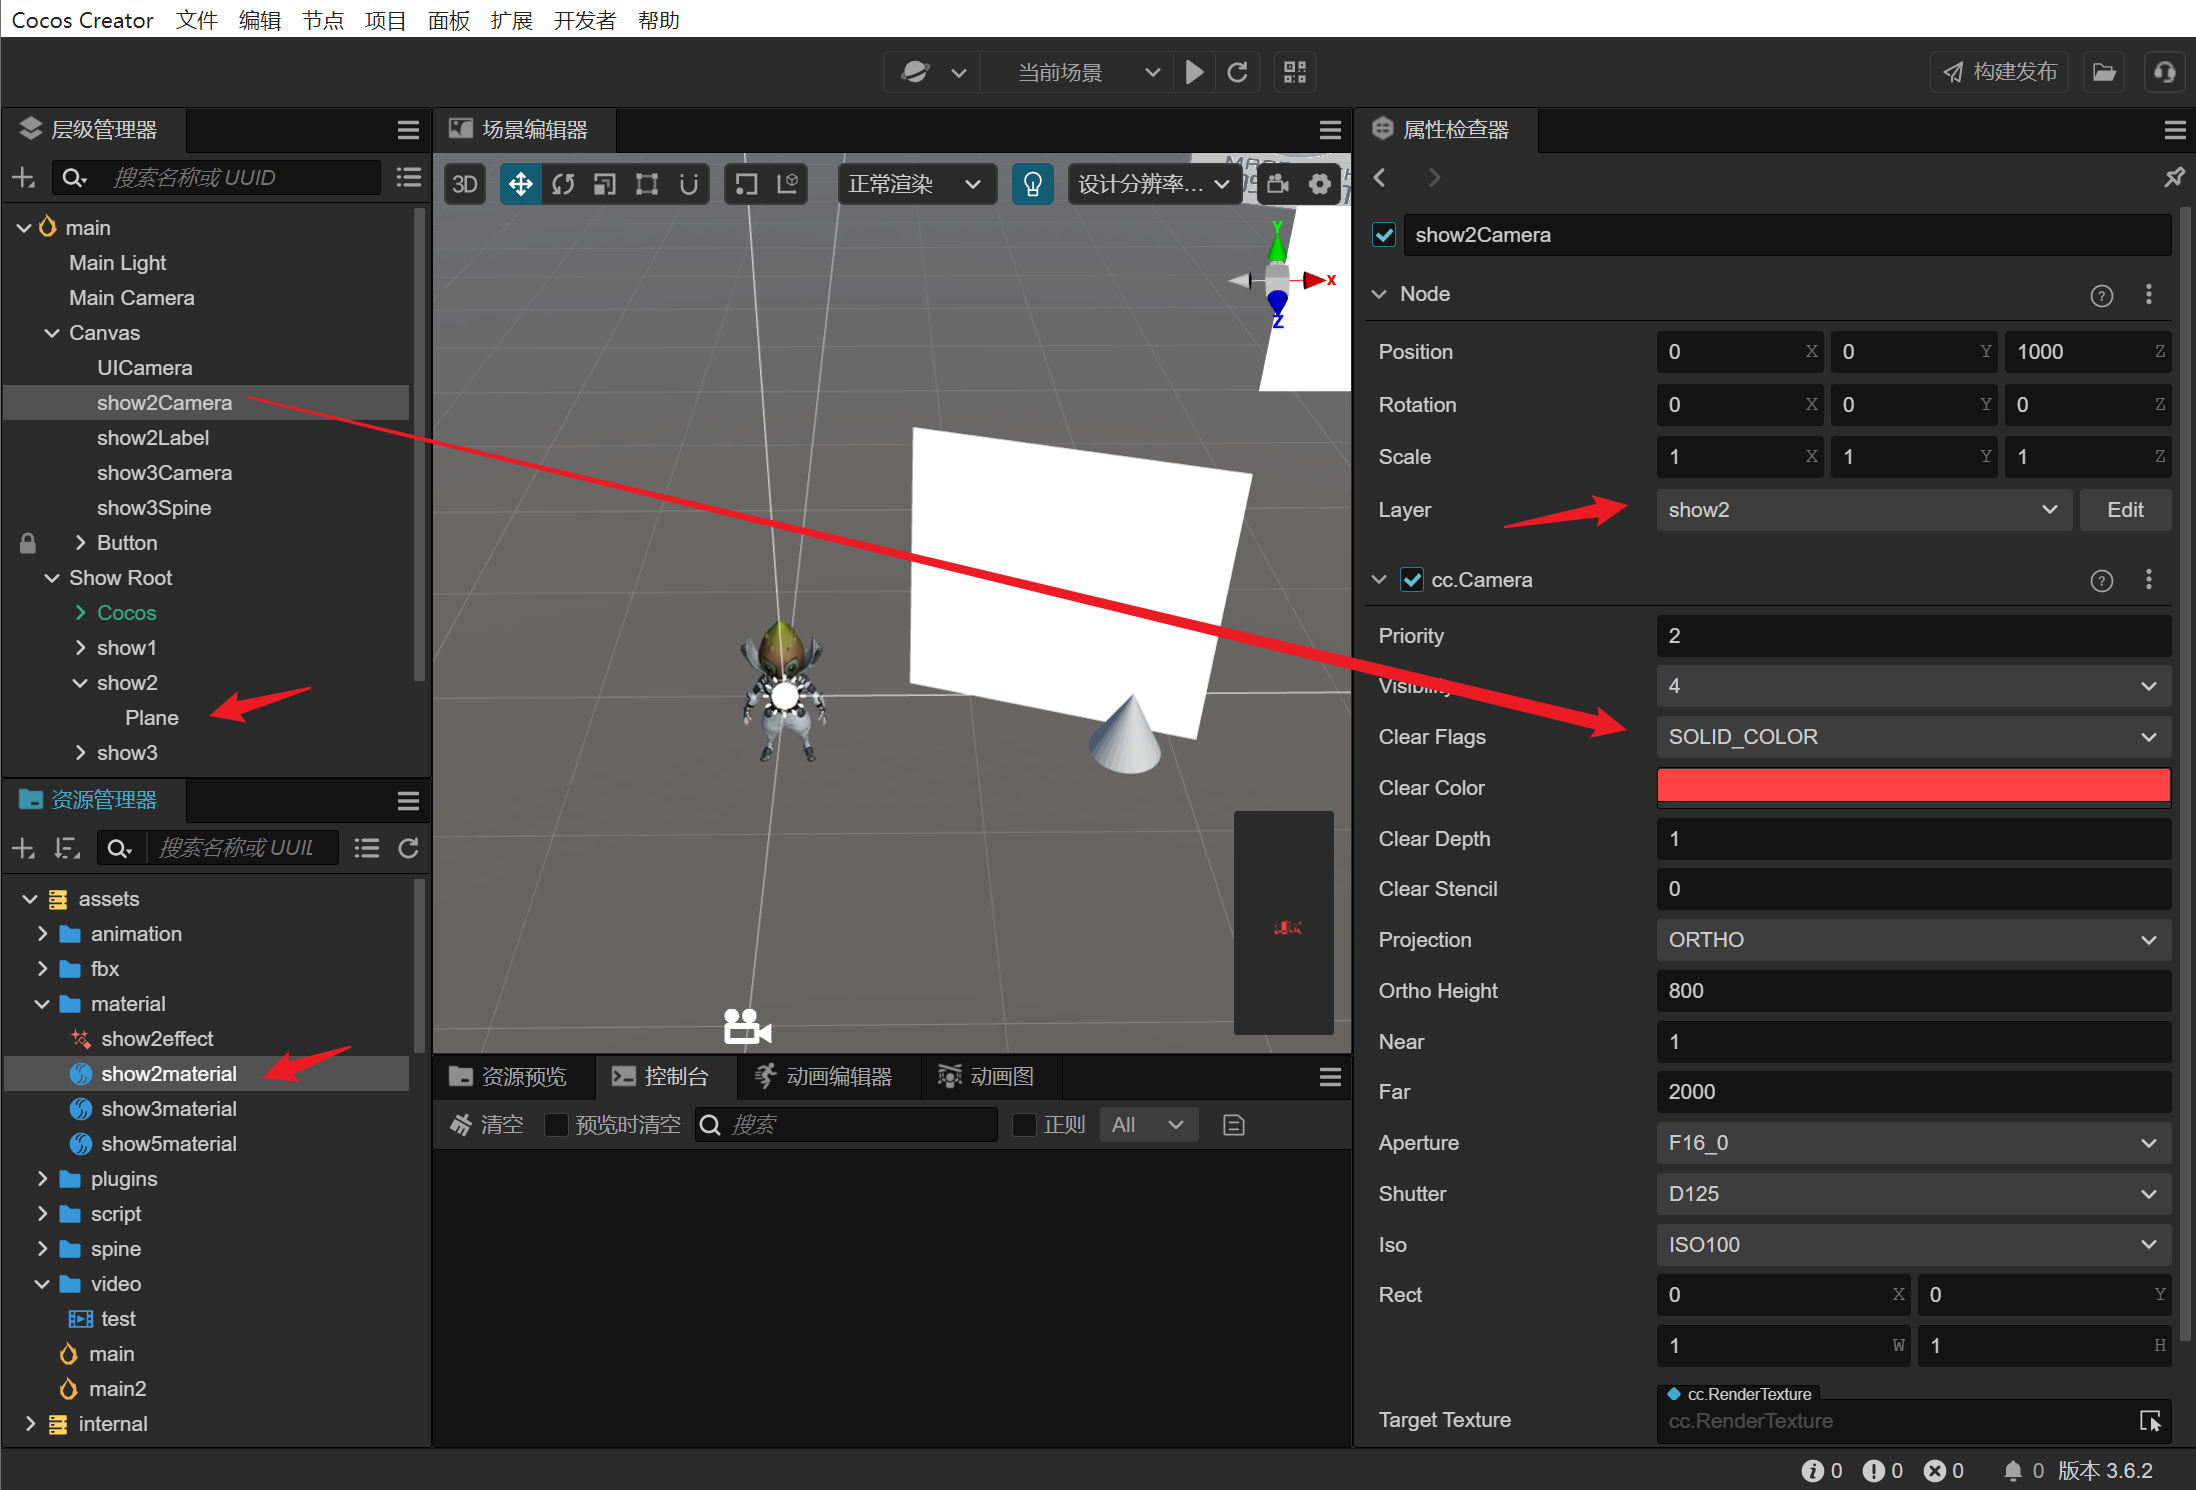The width and height of the screenshot is (2196, 1490).
Task: Click the Play preview button
Action: [1194, 72]
